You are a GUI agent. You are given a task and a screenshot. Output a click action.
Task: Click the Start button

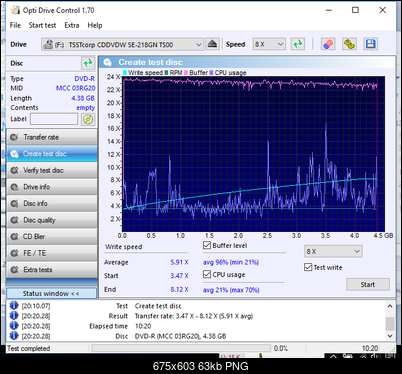[x=368, y=284]
